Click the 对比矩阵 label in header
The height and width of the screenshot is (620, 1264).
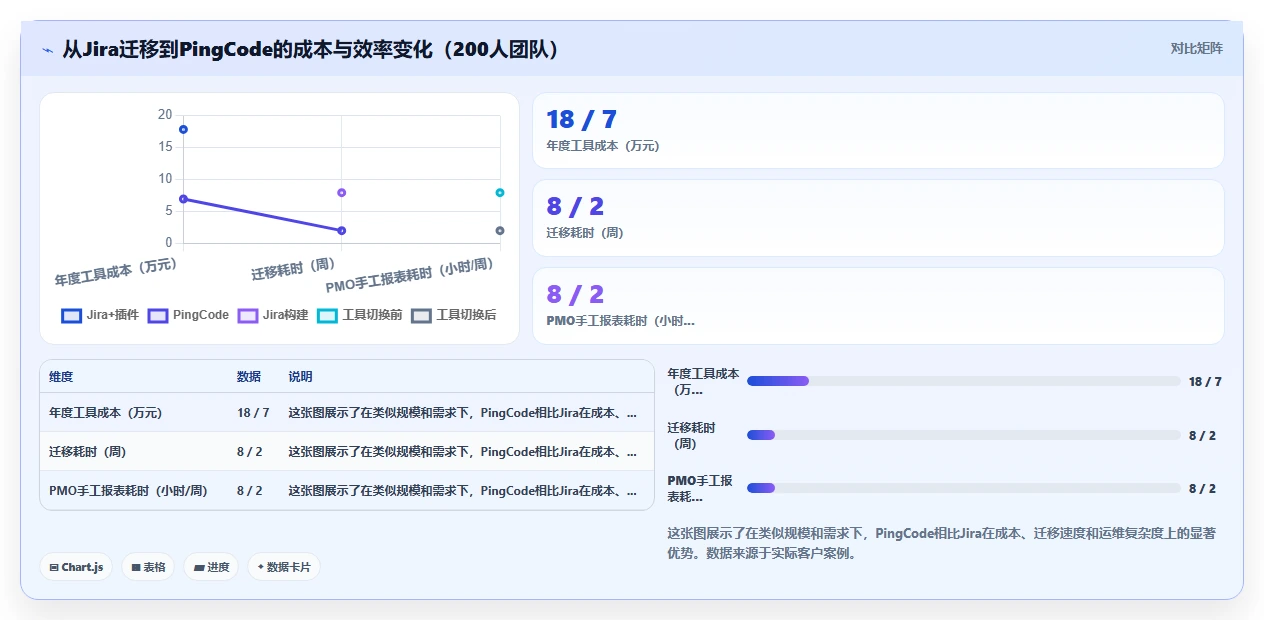[1196, 48]
